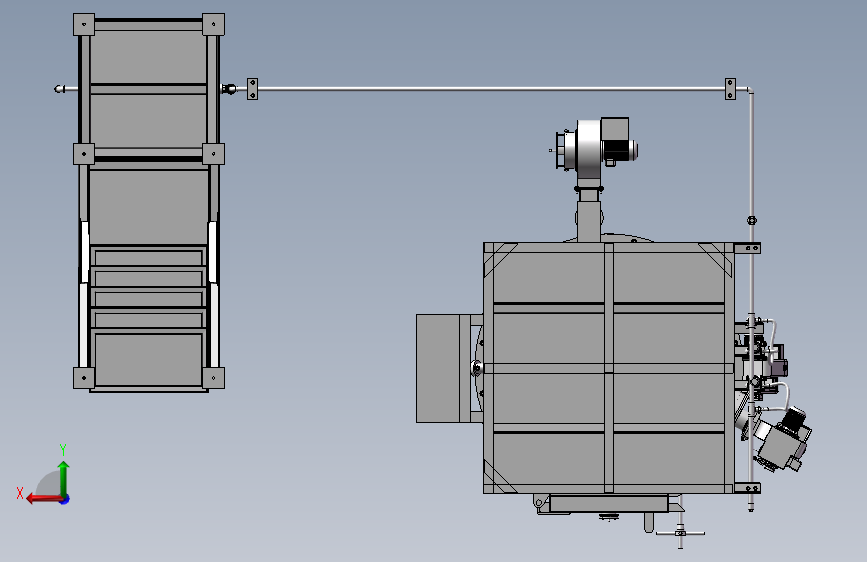Select the valve handwheel below the boiler

pyautogui.click(x=680, y=533)
